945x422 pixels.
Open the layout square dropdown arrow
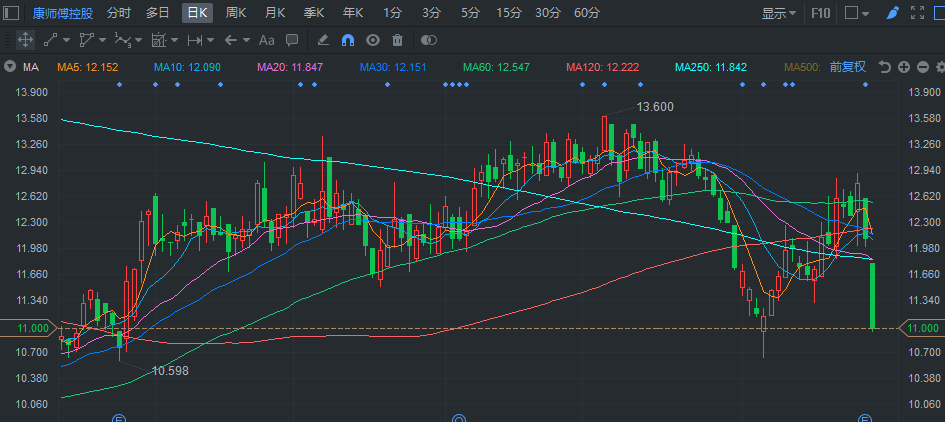pos(866,13)
